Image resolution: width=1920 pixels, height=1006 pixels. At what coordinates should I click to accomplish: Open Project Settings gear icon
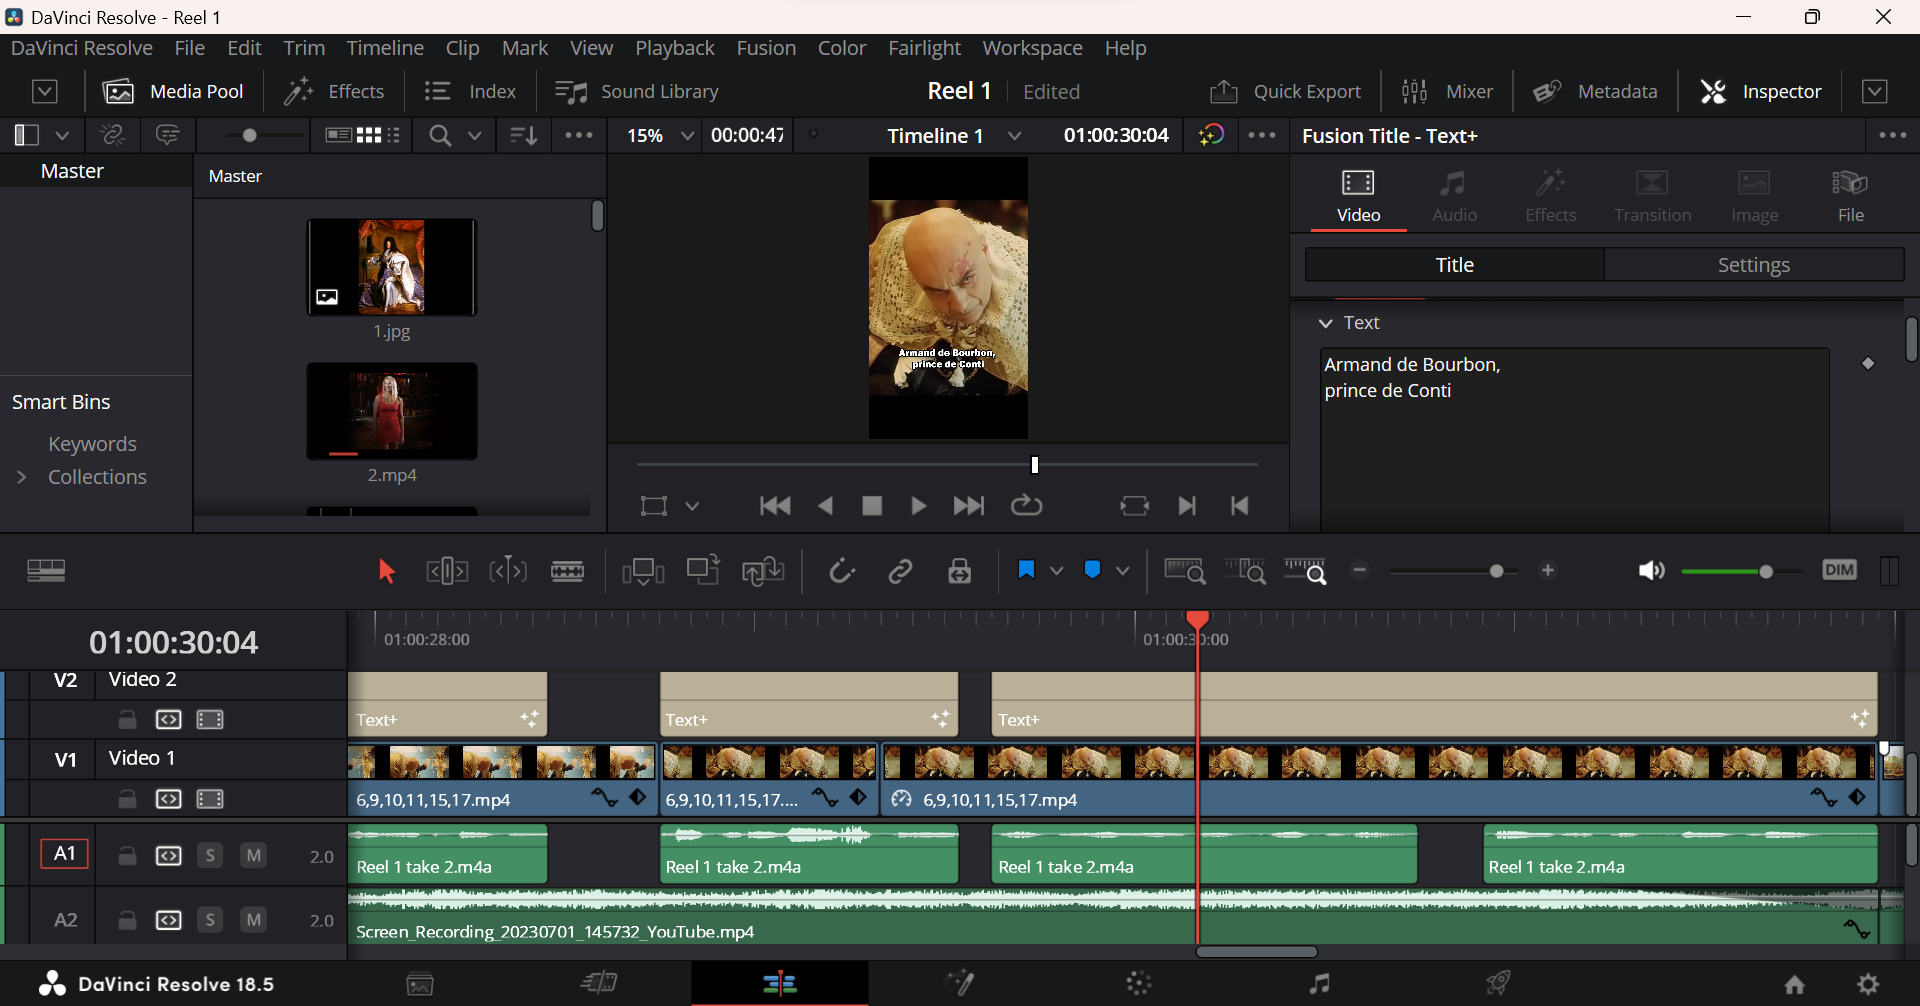tap(1868, 984)
